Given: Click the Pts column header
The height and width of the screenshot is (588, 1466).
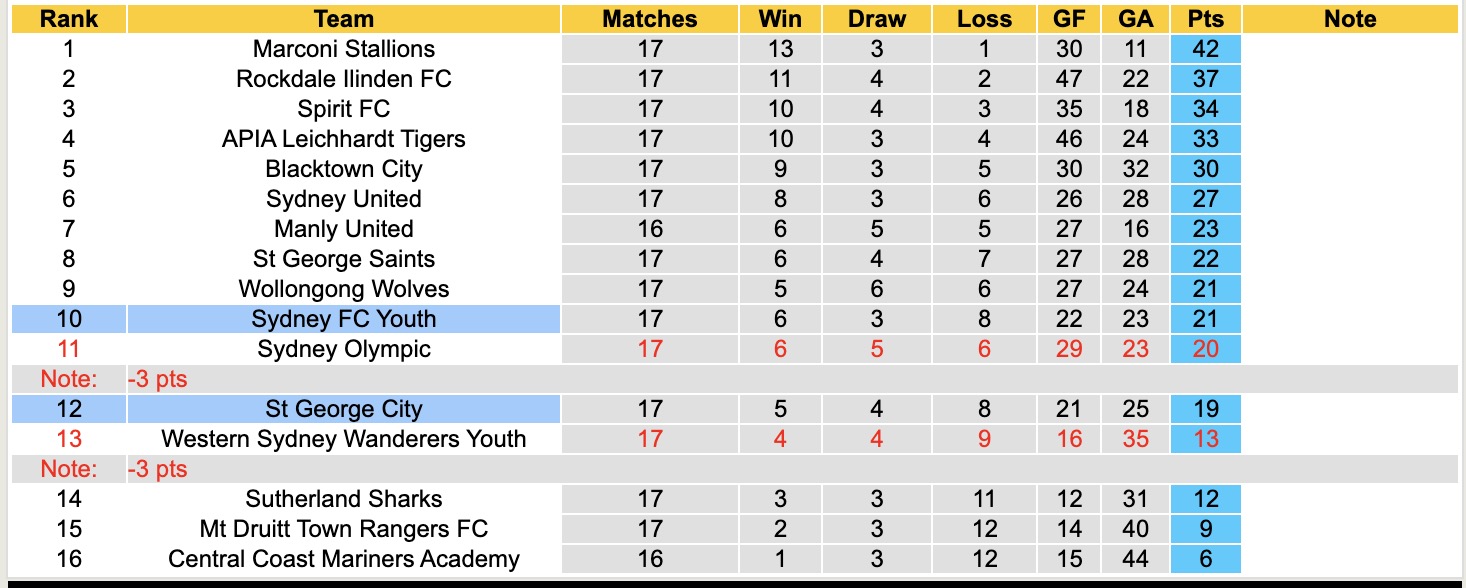Looking at the screenshot, I should coord(1206,19).
